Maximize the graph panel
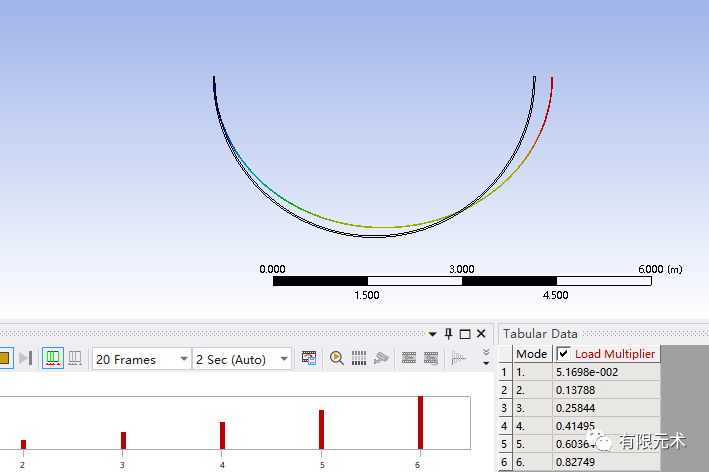This screenshot has height=472, width=709. pyautogui.click(x=465, y=334)
